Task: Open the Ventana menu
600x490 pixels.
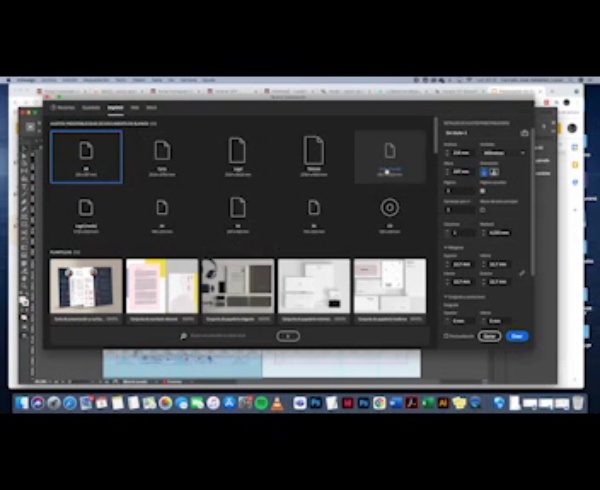Action: click(188, 80)
